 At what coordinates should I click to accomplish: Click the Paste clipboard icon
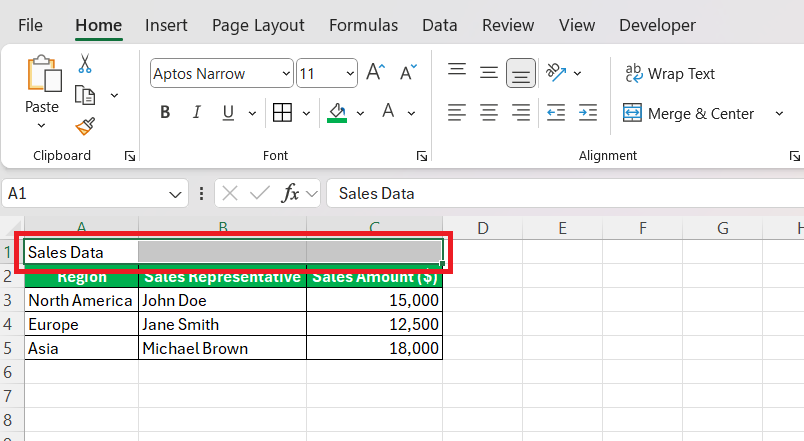[44, 74]
